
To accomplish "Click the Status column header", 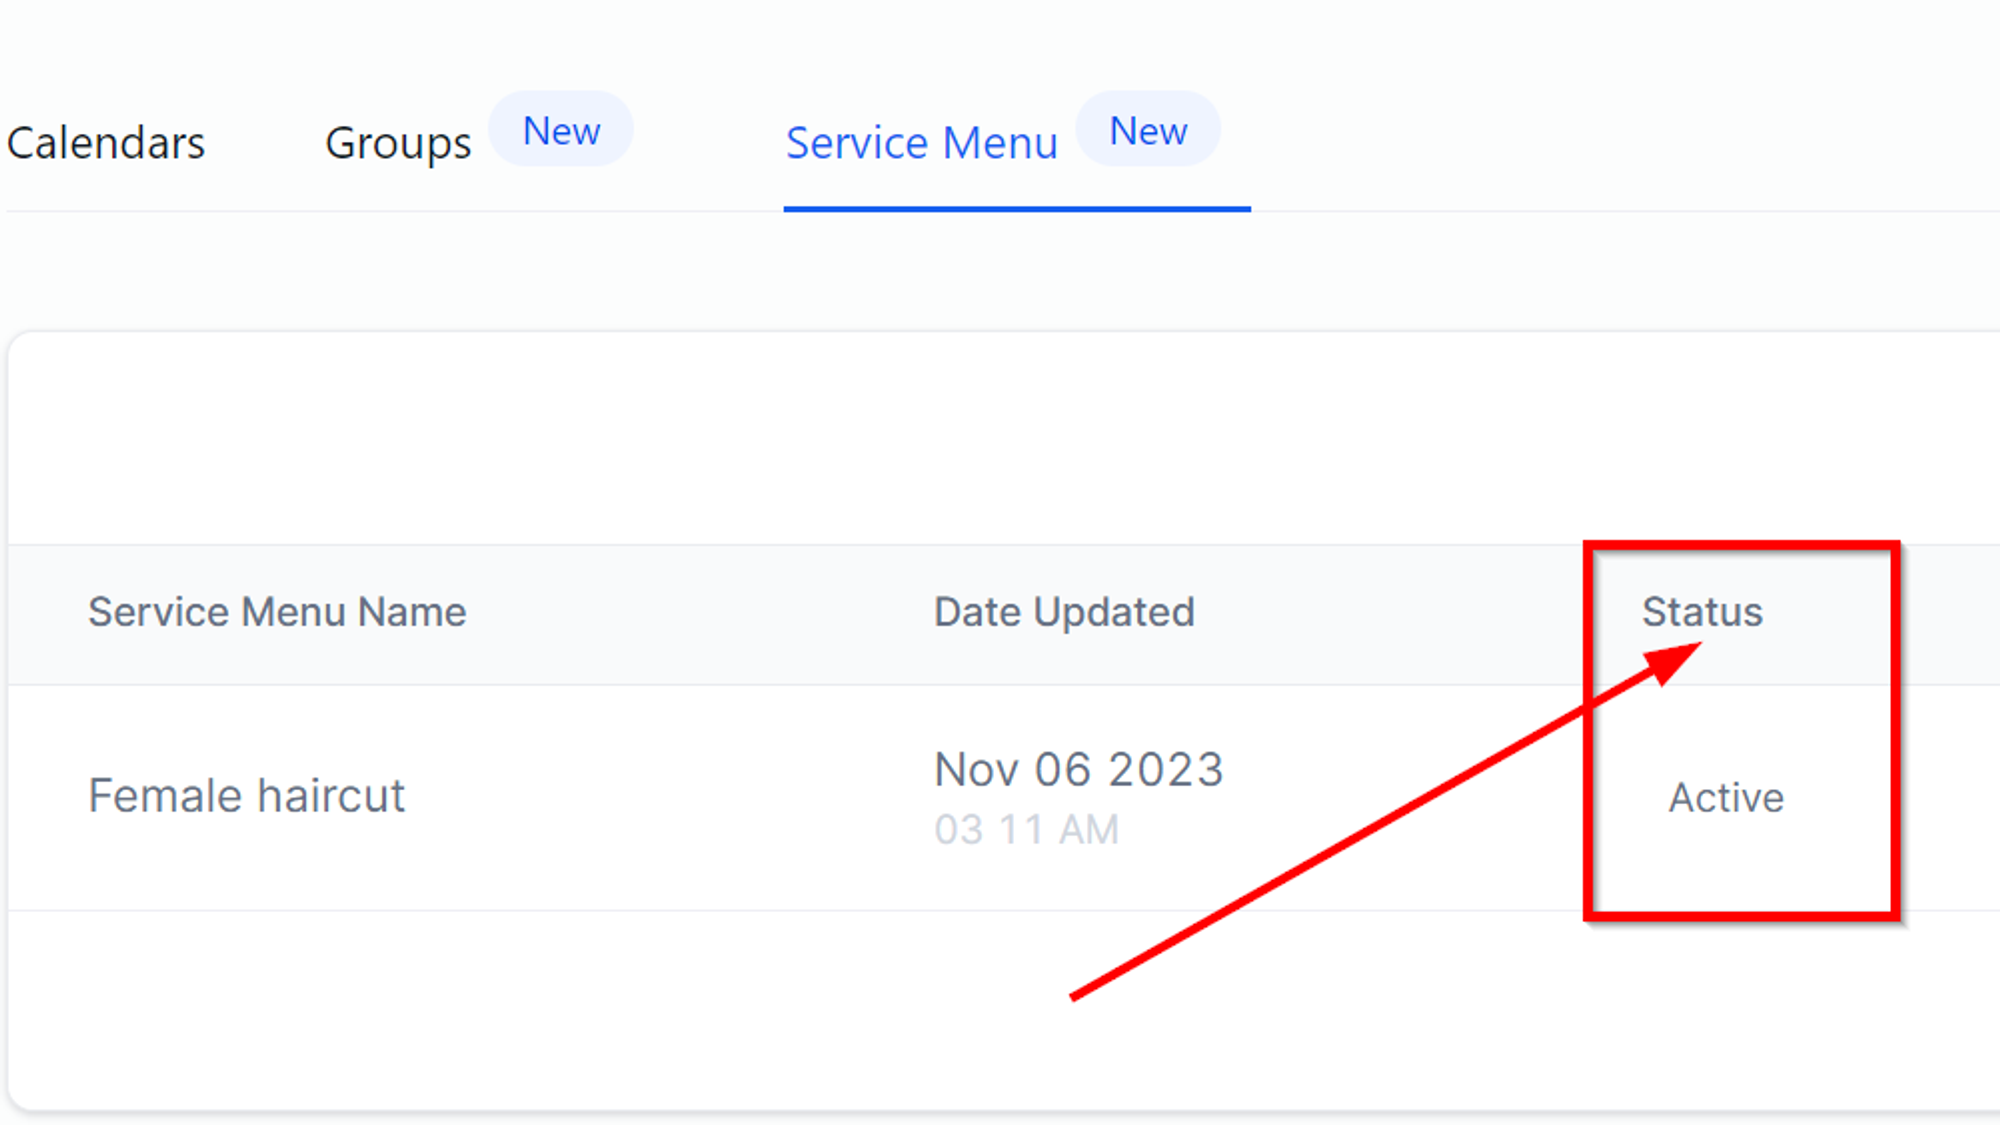I will pyautogui.click(x=1702, y=612).
